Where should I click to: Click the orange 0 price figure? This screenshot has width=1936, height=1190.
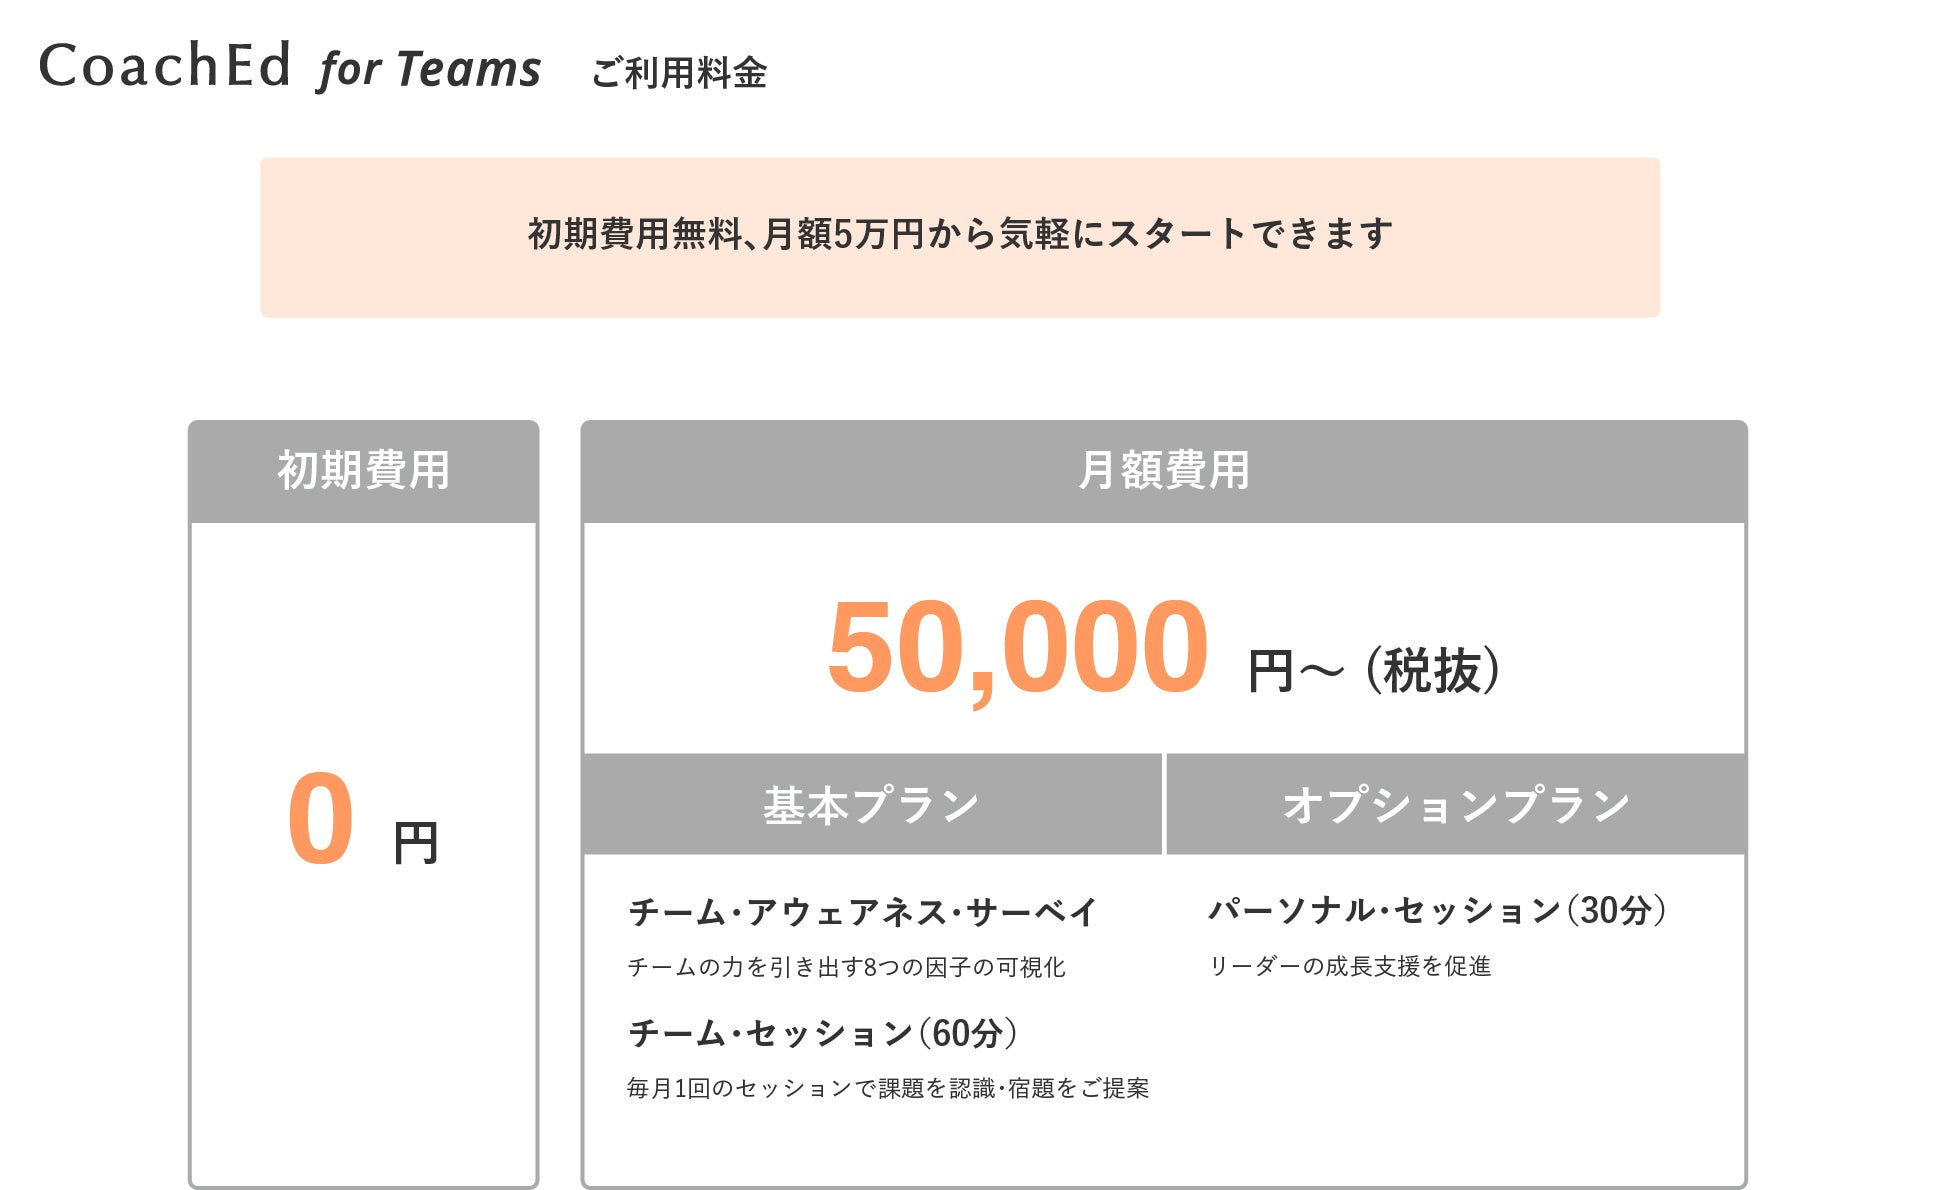tap(320, 820)
